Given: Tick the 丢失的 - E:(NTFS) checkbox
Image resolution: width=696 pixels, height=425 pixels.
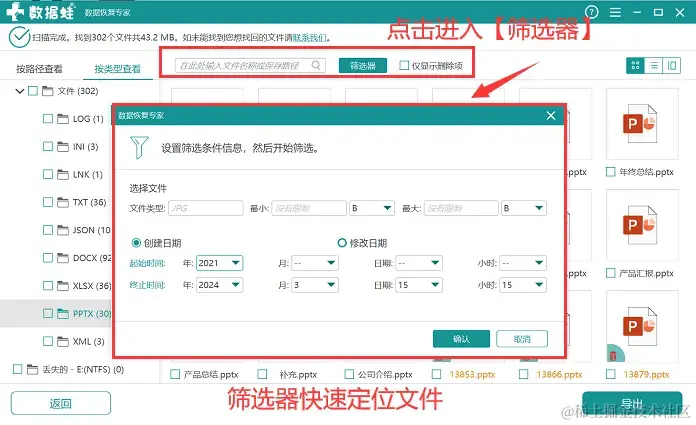Looking at the screenshot, I should click(18, 369).
